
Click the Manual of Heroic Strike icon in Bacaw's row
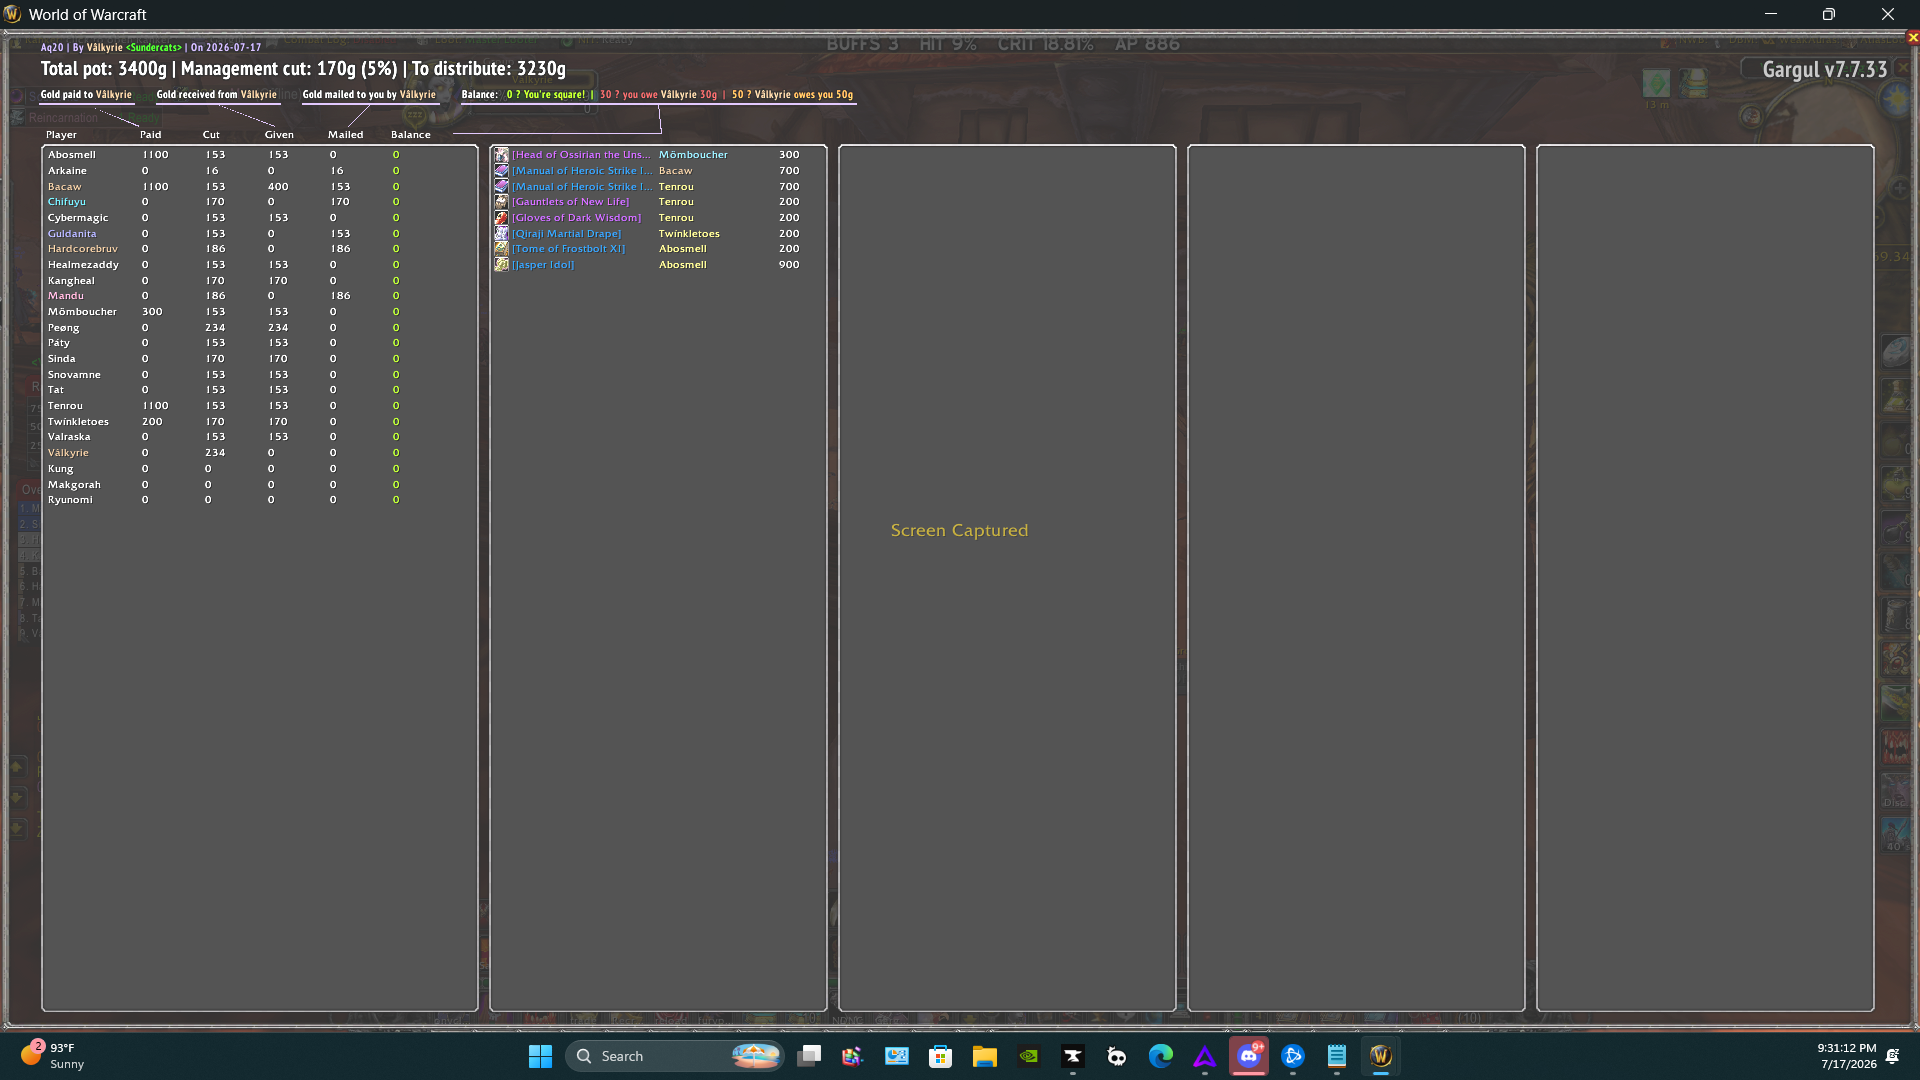coord(501,171)
